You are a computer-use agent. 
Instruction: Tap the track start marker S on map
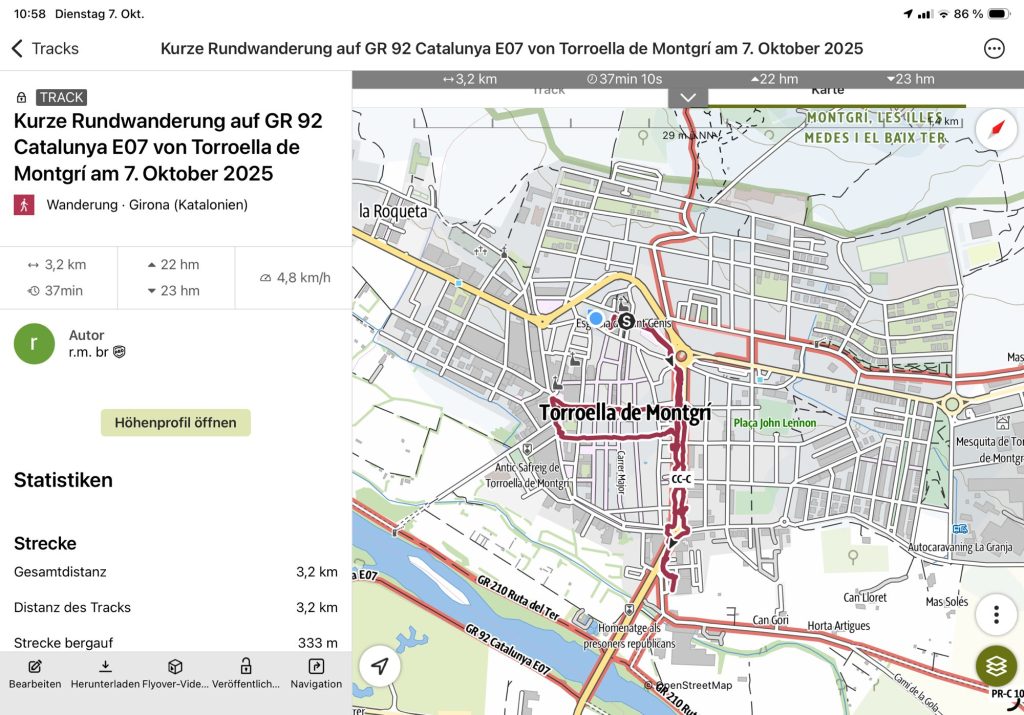(x=627, y=321)
